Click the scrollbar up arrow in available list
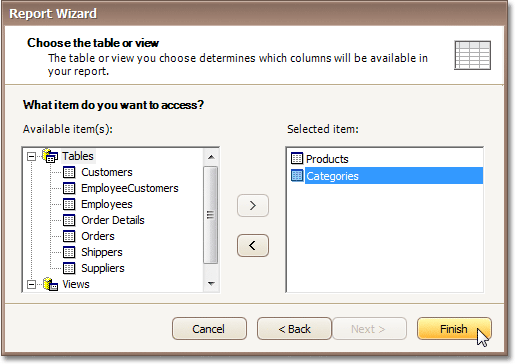The image size is (515, 364). 211,157
